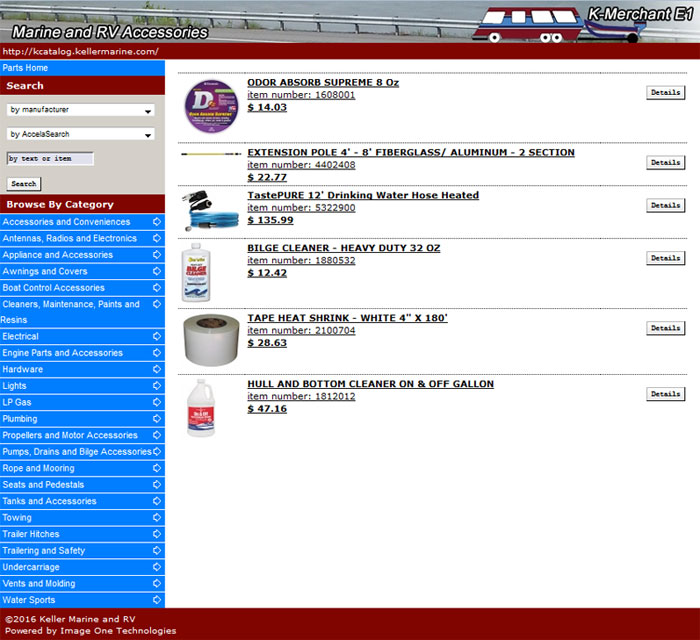Click the 'by text or item' search field

click(x=50, y=159)
